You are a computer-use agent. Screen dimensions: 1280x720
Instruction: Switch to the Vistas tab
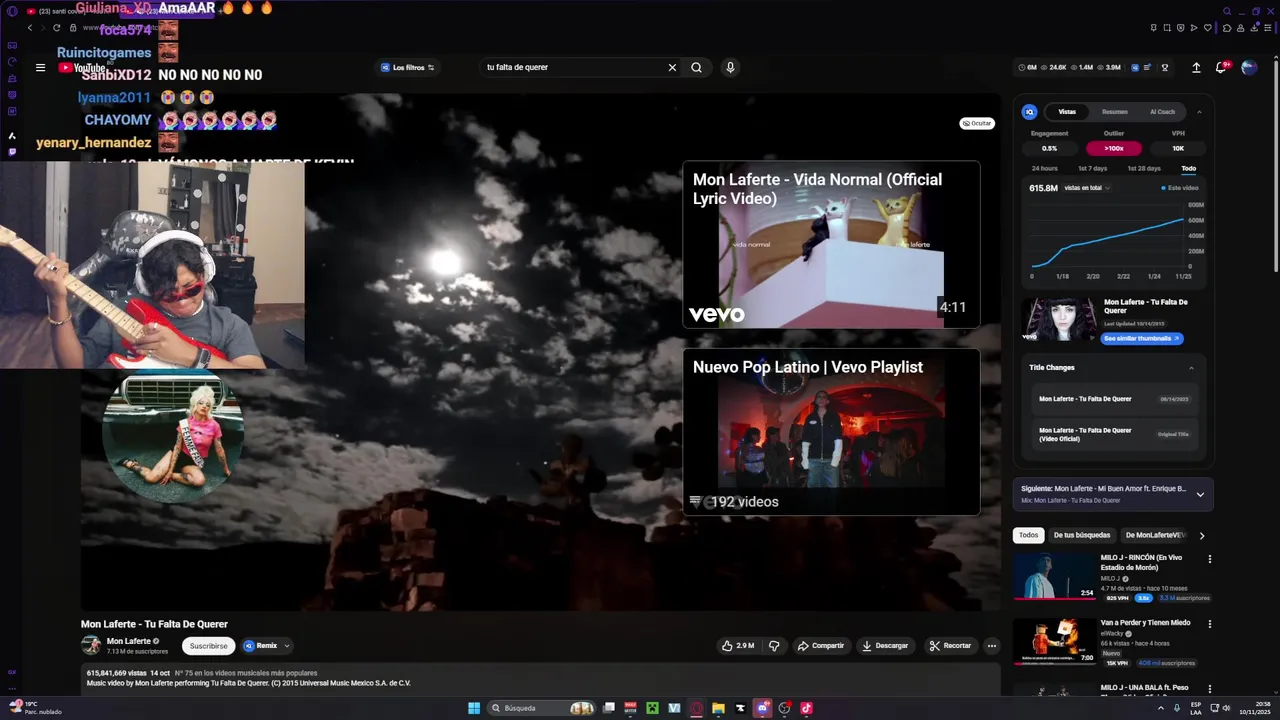pyautogui.click(x=1067, y=112)
